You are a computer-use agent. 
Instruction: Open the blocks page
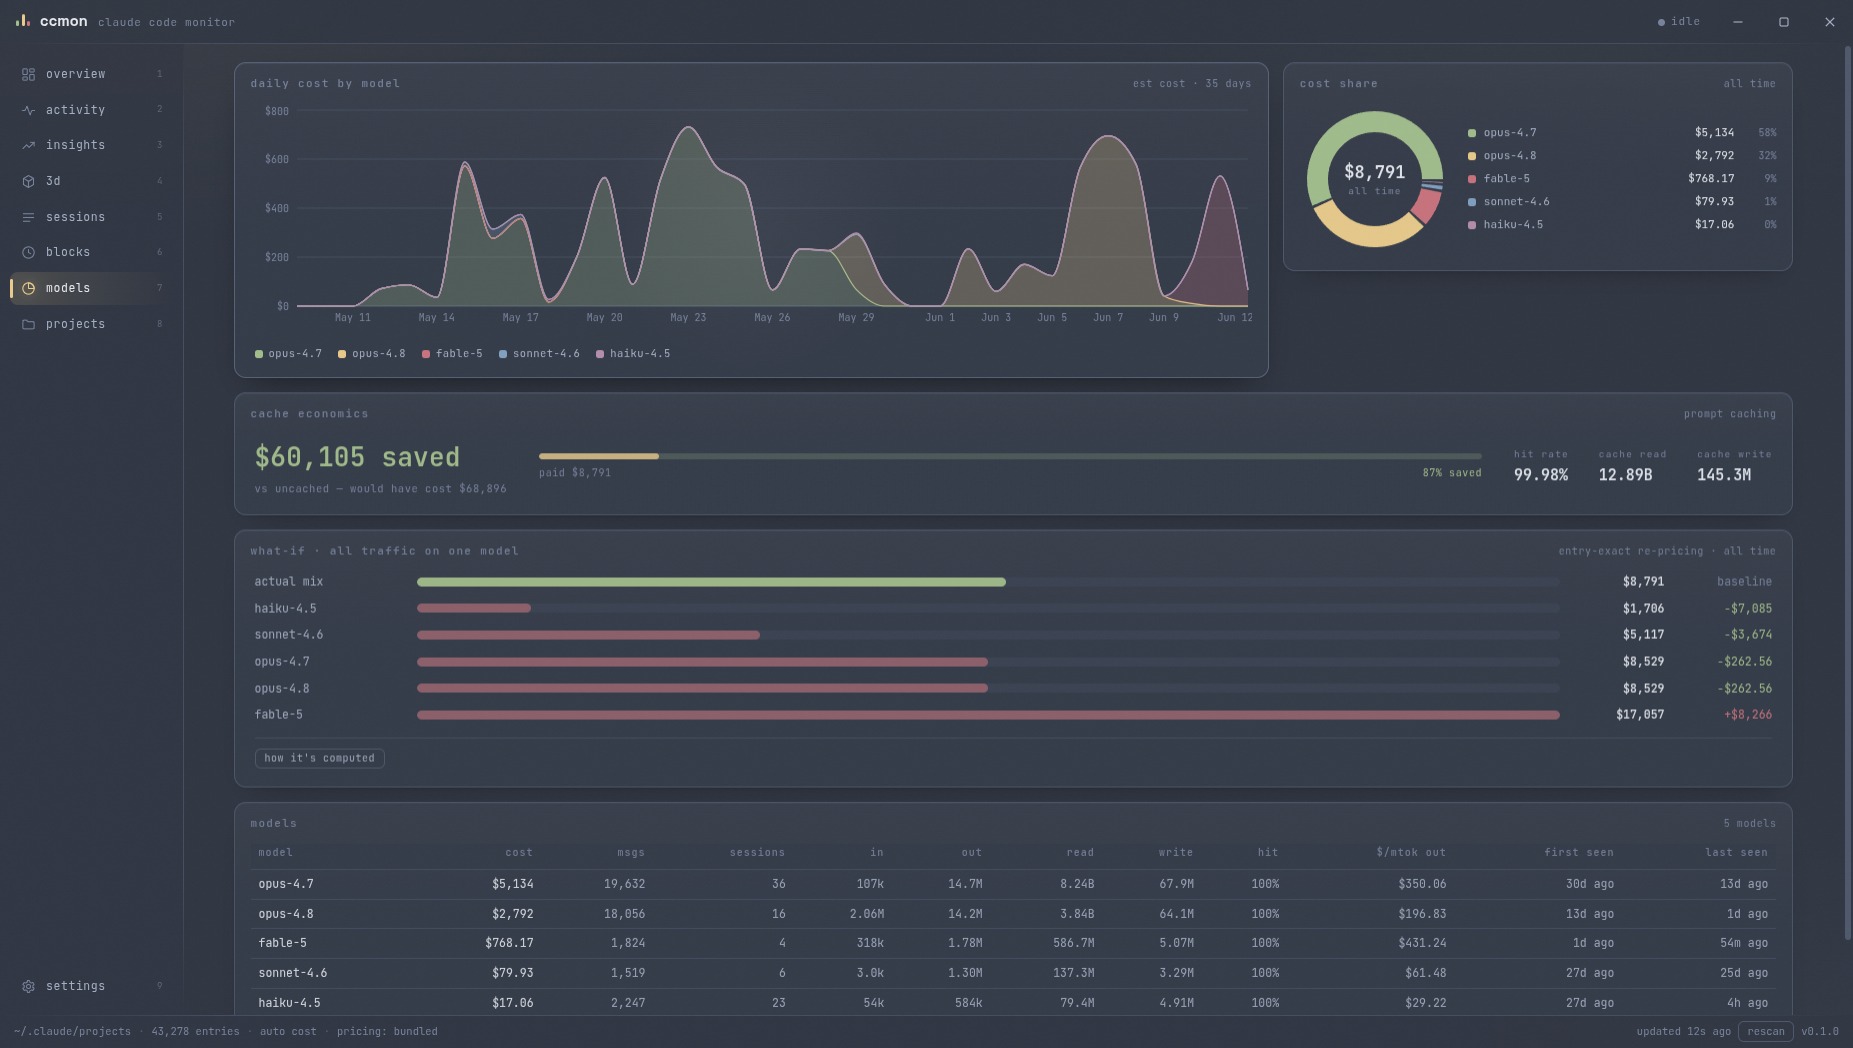(x=91, y=252)
